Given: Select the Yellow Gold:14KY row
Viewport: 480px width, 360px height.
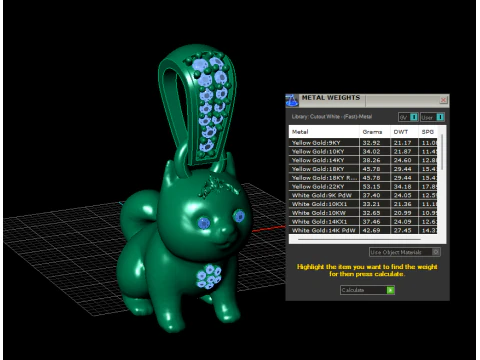Looking at the screenshot, I should pyautogui.click(x=363, y=160).
